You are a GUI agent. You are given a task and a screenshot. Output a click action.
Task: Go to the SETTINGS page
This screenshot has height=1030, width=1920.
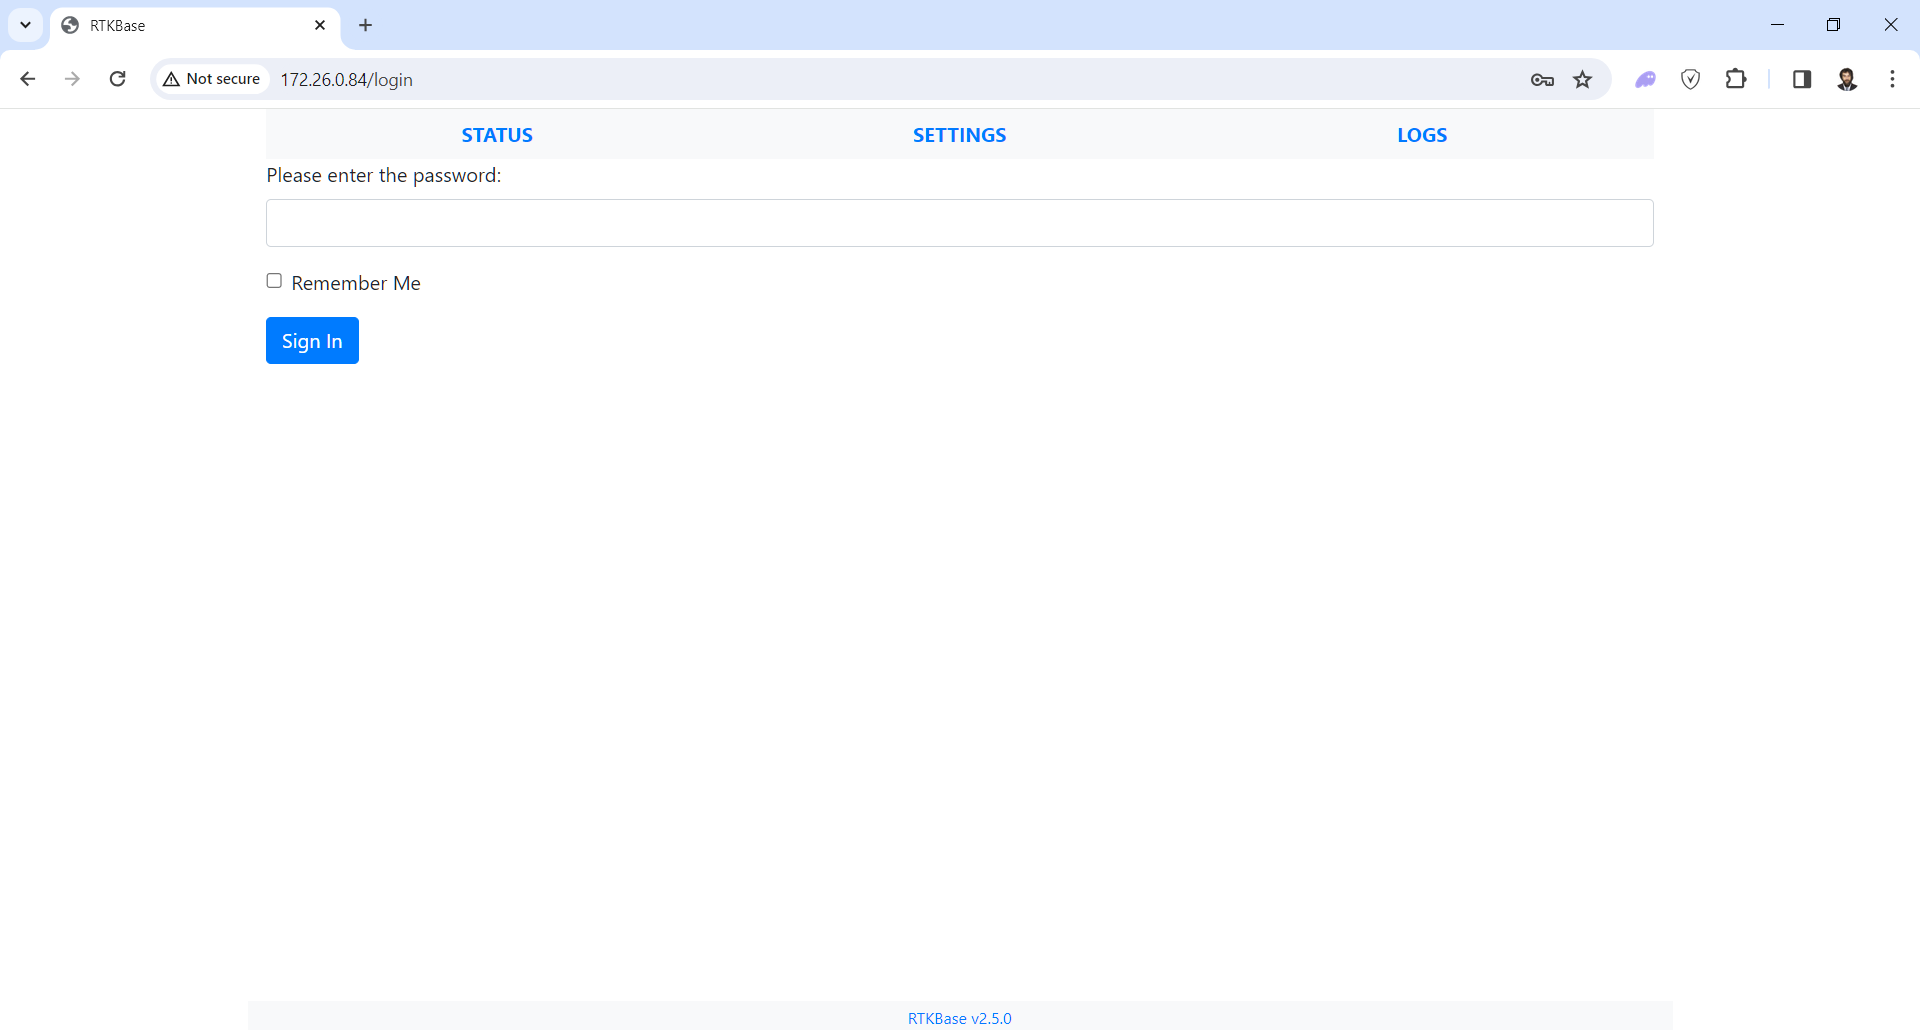(x=959, y=135)
